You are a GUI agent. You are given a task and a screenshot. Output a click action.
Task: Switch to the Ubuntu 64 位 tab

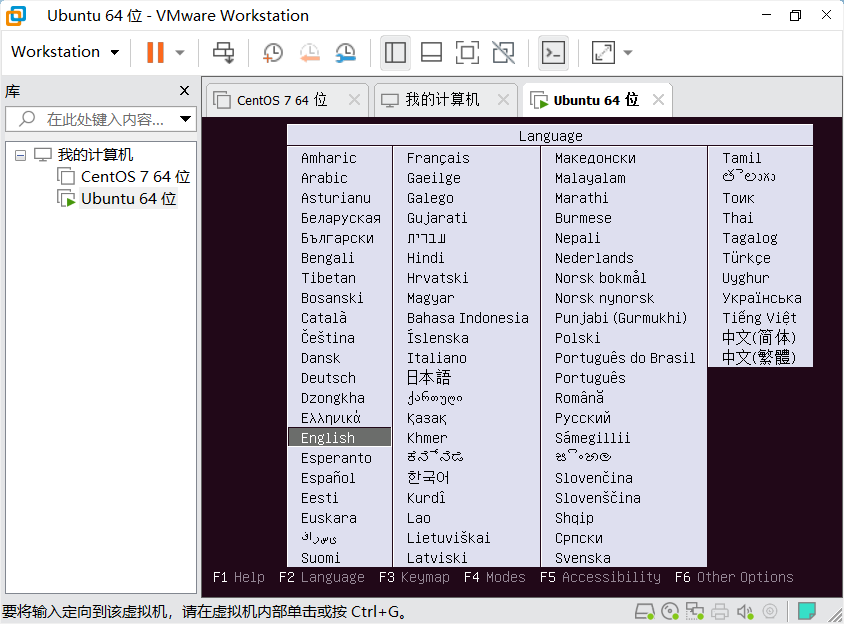595,100
